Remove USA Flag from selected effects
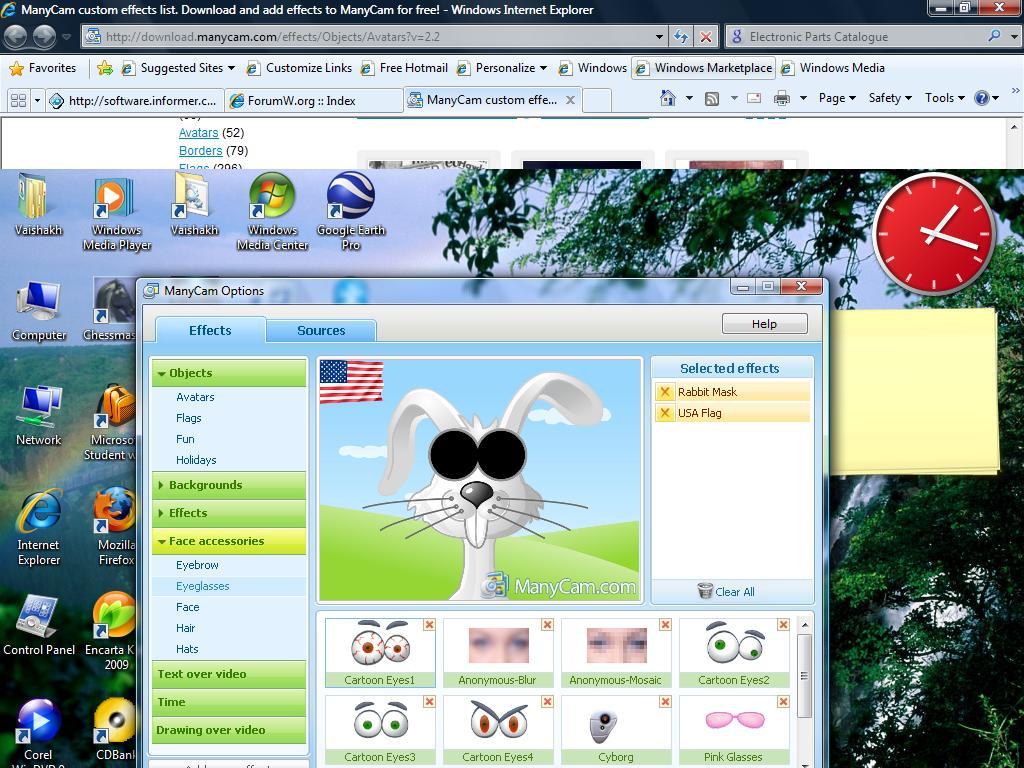This screenshot has height=768, width=1024. coord(665,413)
